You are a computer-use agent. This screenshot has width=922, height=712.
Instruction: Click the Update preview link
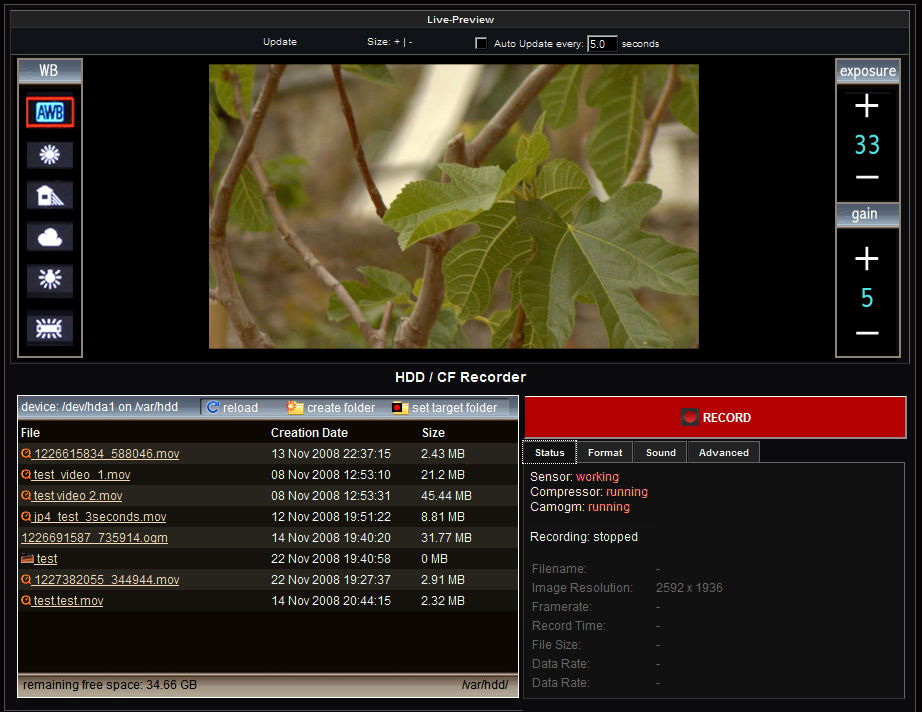click(x=280, y=42)
